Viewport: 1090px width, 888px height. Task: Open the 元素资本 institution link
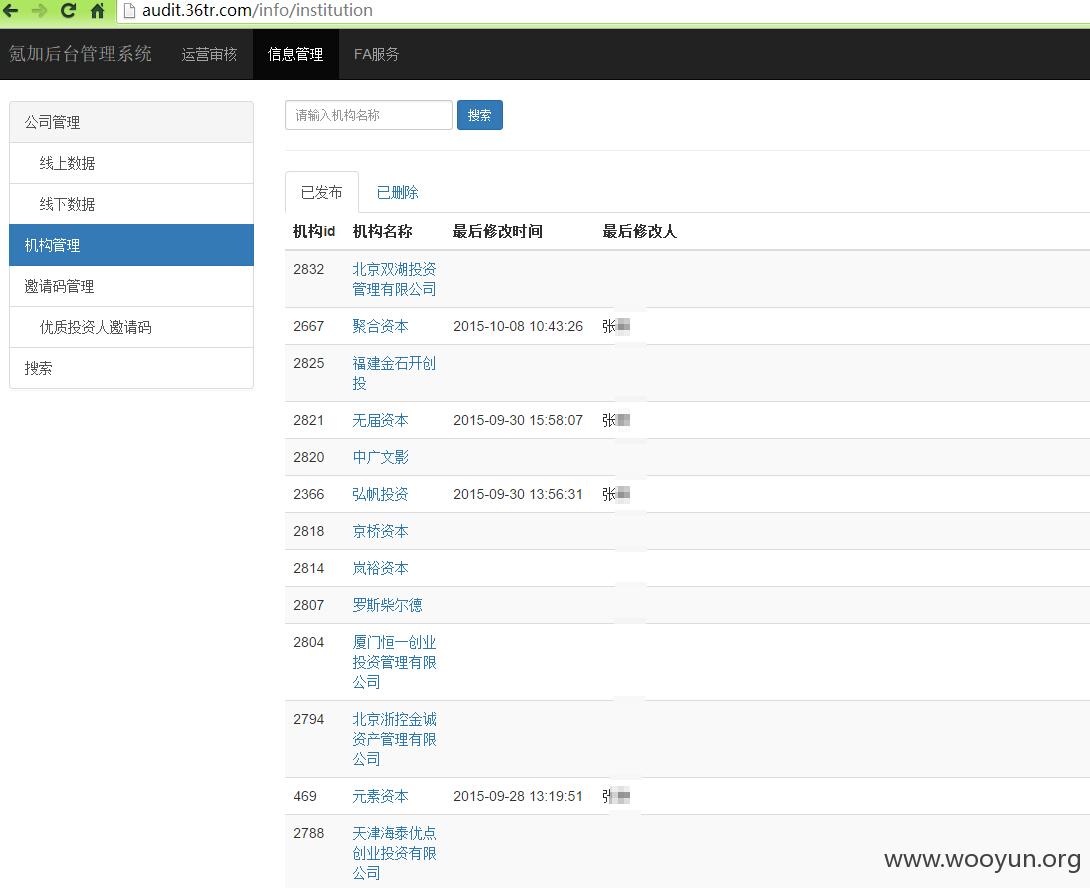point(380,796)
